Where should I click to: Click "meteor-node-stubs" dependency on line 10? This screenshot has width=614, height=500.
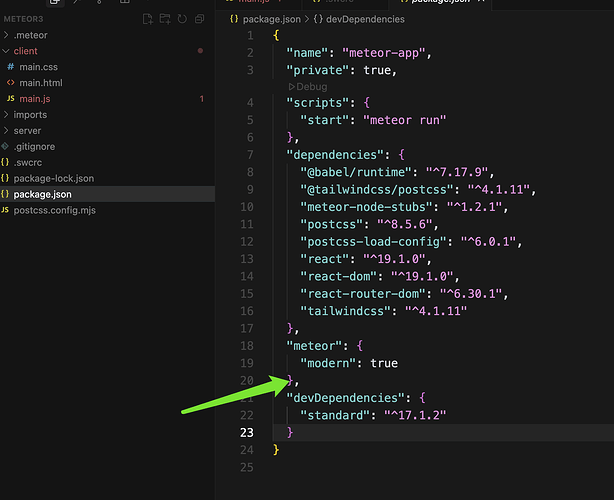pyautogui.click(x=366, y=207)
